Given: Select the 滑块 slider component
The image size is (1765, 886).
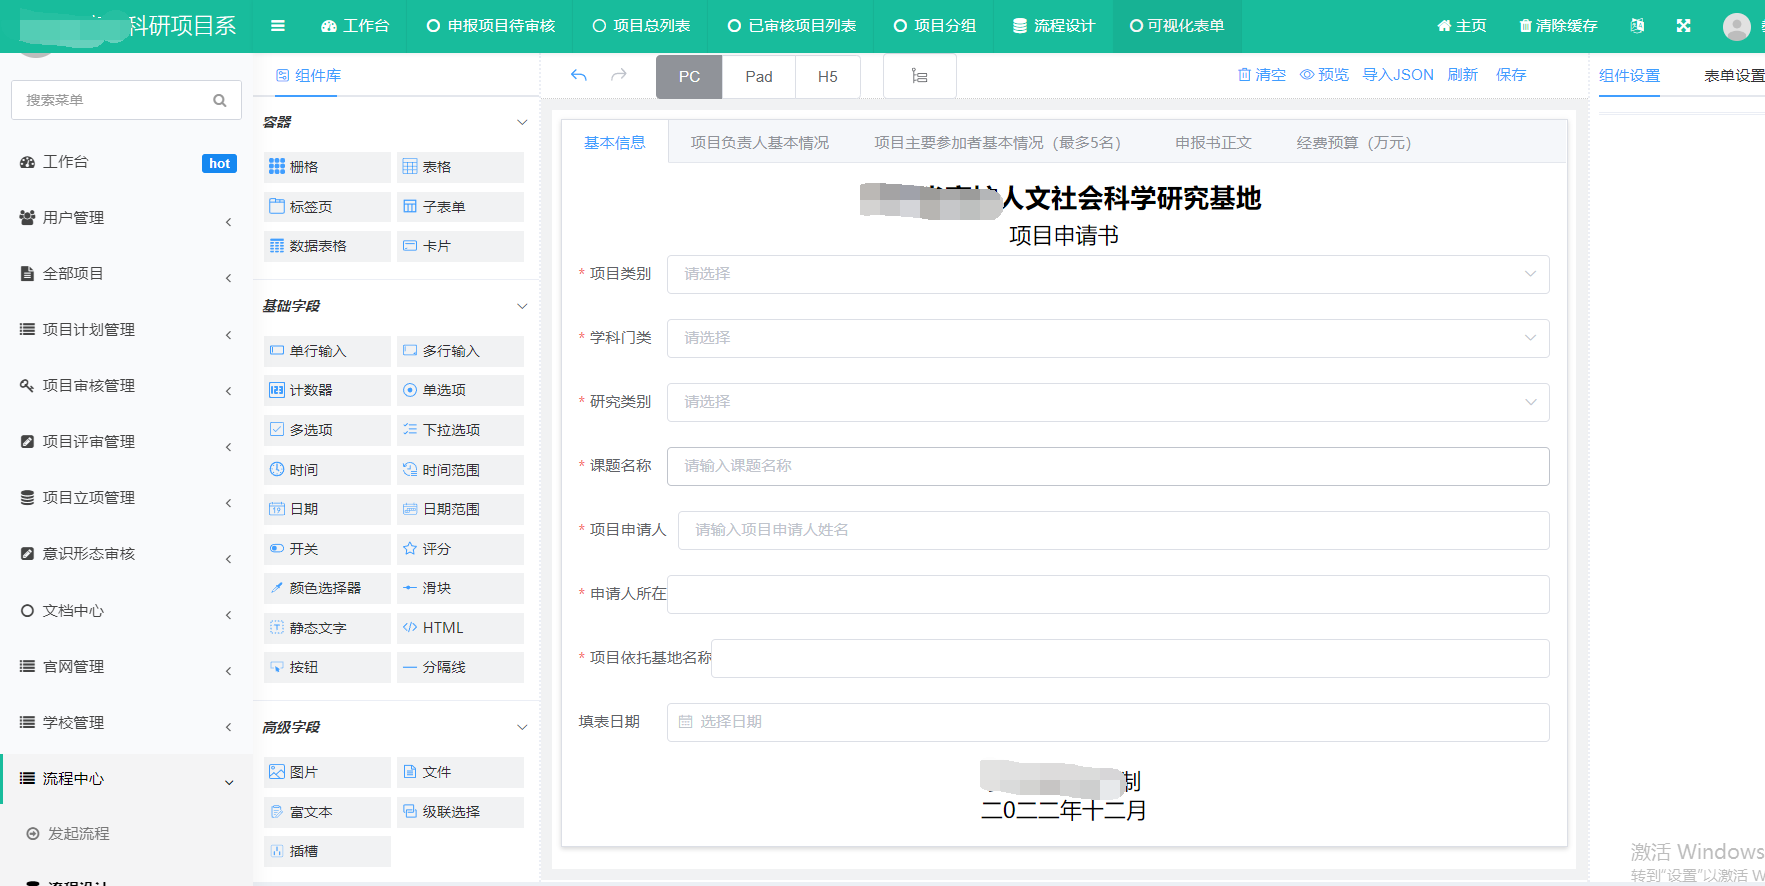Looking at the screenshot, I should [x=460, y=588].
